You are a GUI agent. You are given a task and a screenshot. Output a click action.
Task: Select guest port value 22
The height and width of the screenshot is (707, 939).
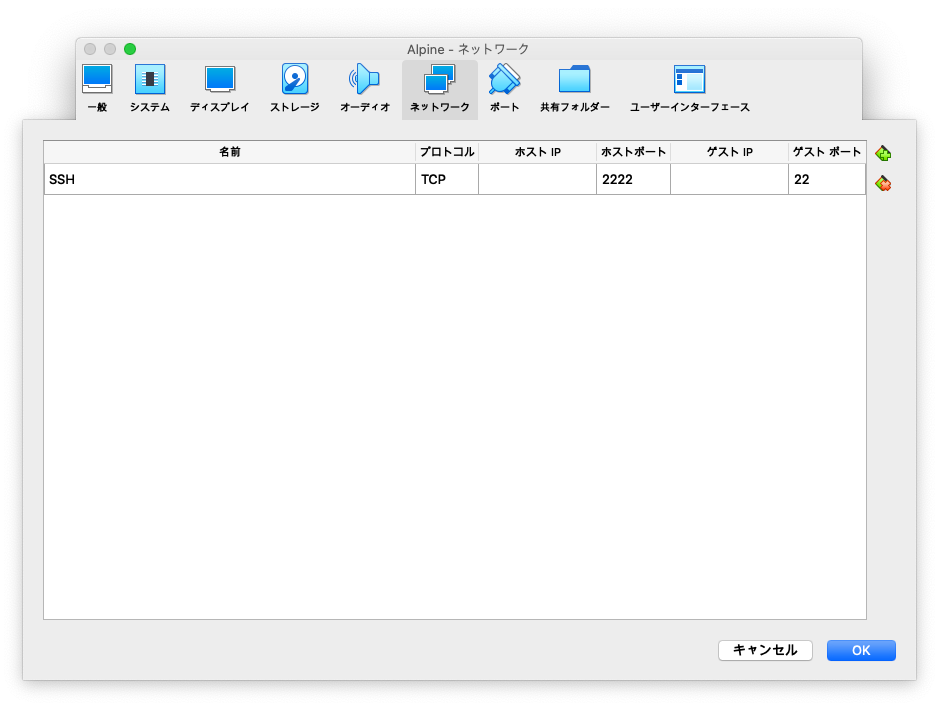(x=827, y=179)
